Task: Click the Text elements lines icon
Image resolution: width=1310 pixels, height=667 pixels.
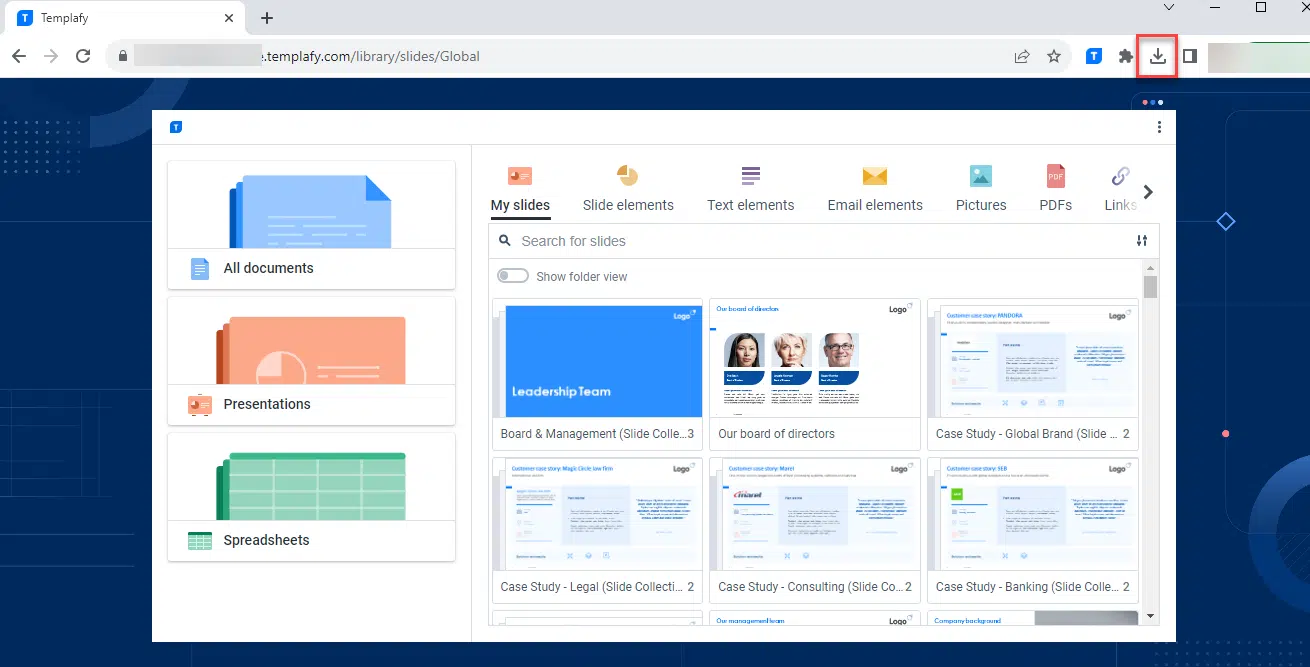Action: (x=750, y=176)
